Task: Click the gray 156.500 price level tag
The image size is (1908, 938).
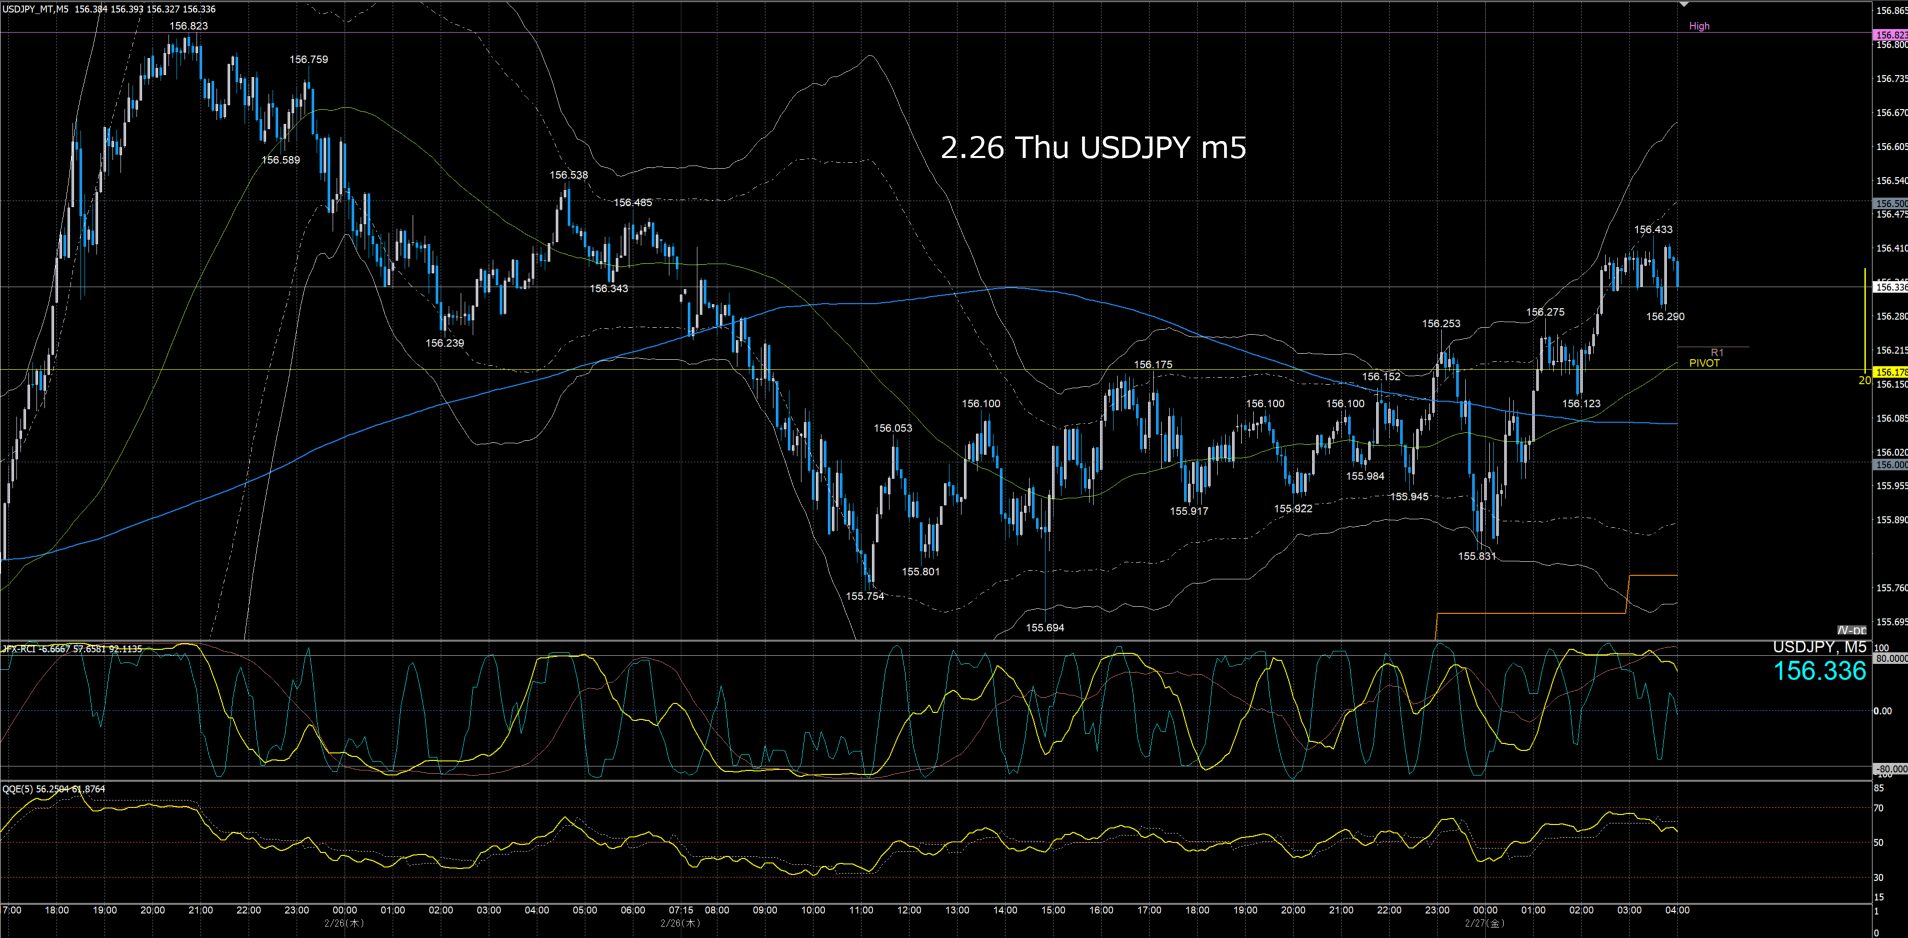Action: 1890,203
